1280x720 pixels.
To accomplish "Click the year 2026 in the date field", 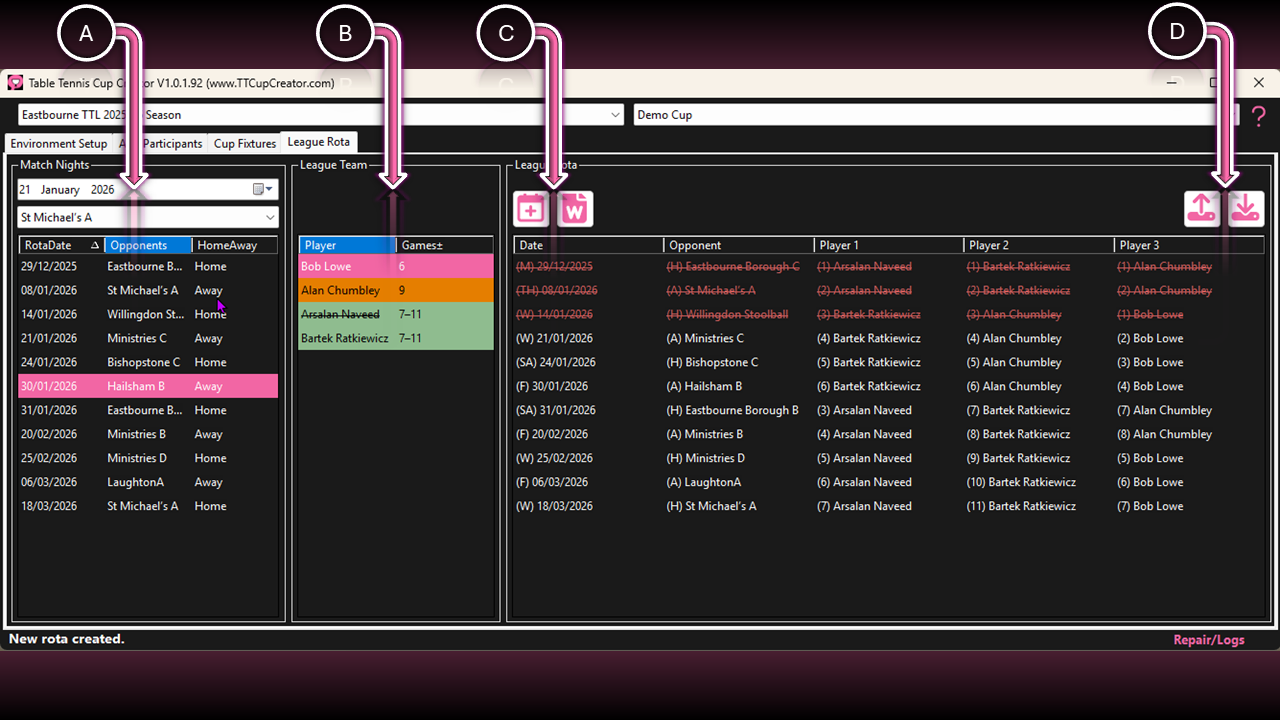I will (x=103, y=189).
